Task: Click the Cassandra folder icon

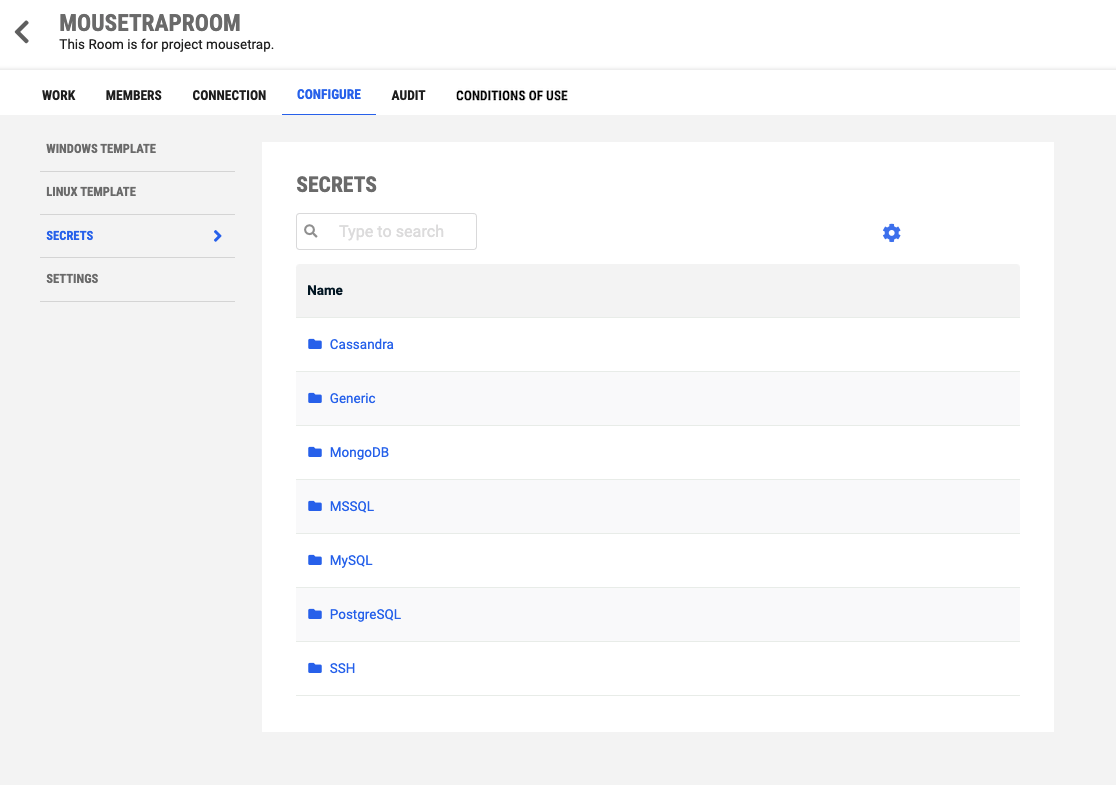Action: click(315, 344)
